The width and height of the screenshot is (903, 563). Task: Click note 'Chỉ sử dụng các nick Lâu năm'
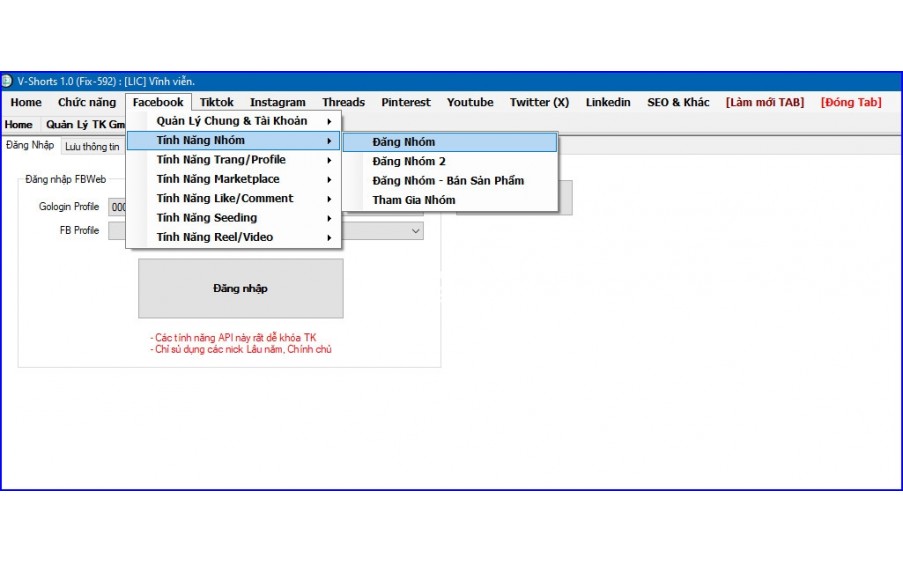coord(241,349)
